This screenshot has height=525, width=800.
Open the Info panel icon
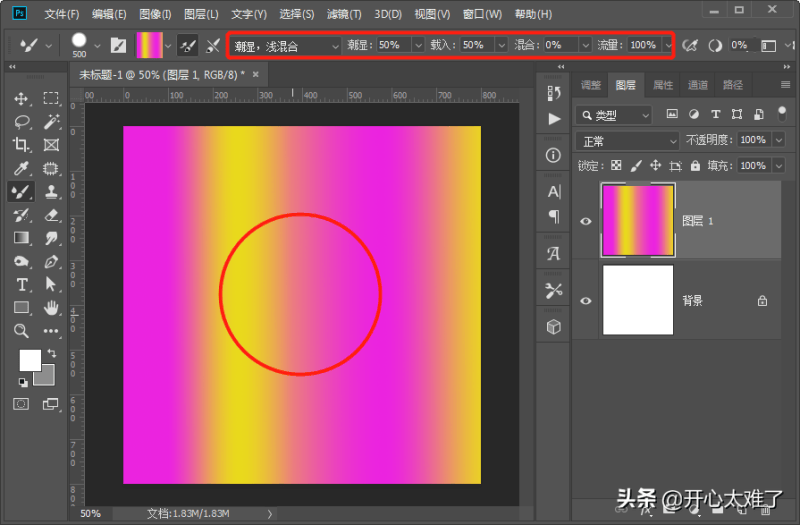coord(554,155)
